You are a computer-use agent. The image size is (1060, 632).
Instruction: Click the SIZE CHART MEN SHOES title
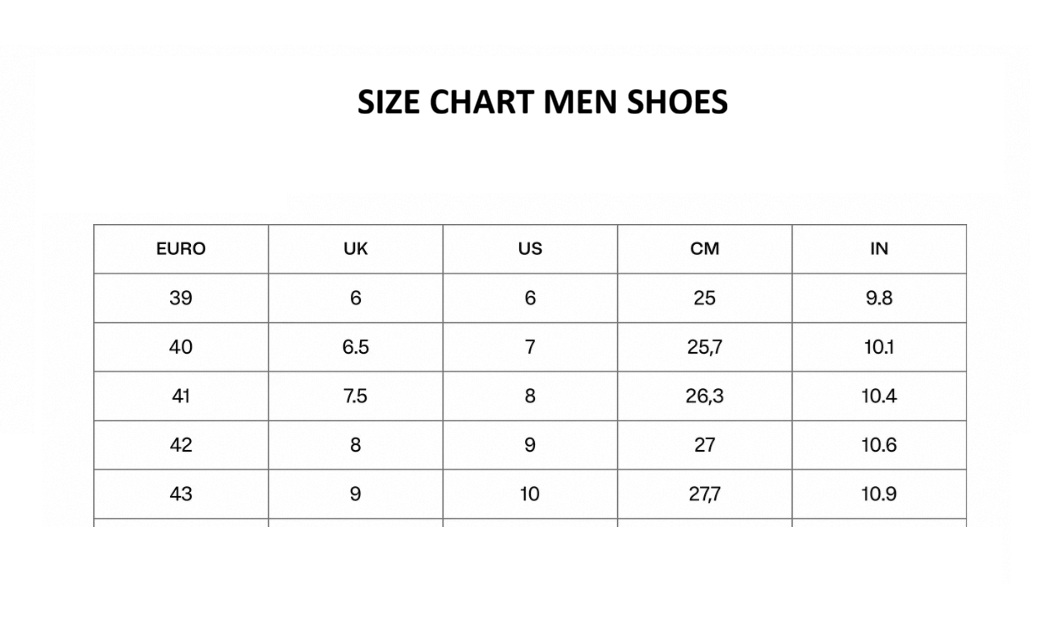pos(542,102)
